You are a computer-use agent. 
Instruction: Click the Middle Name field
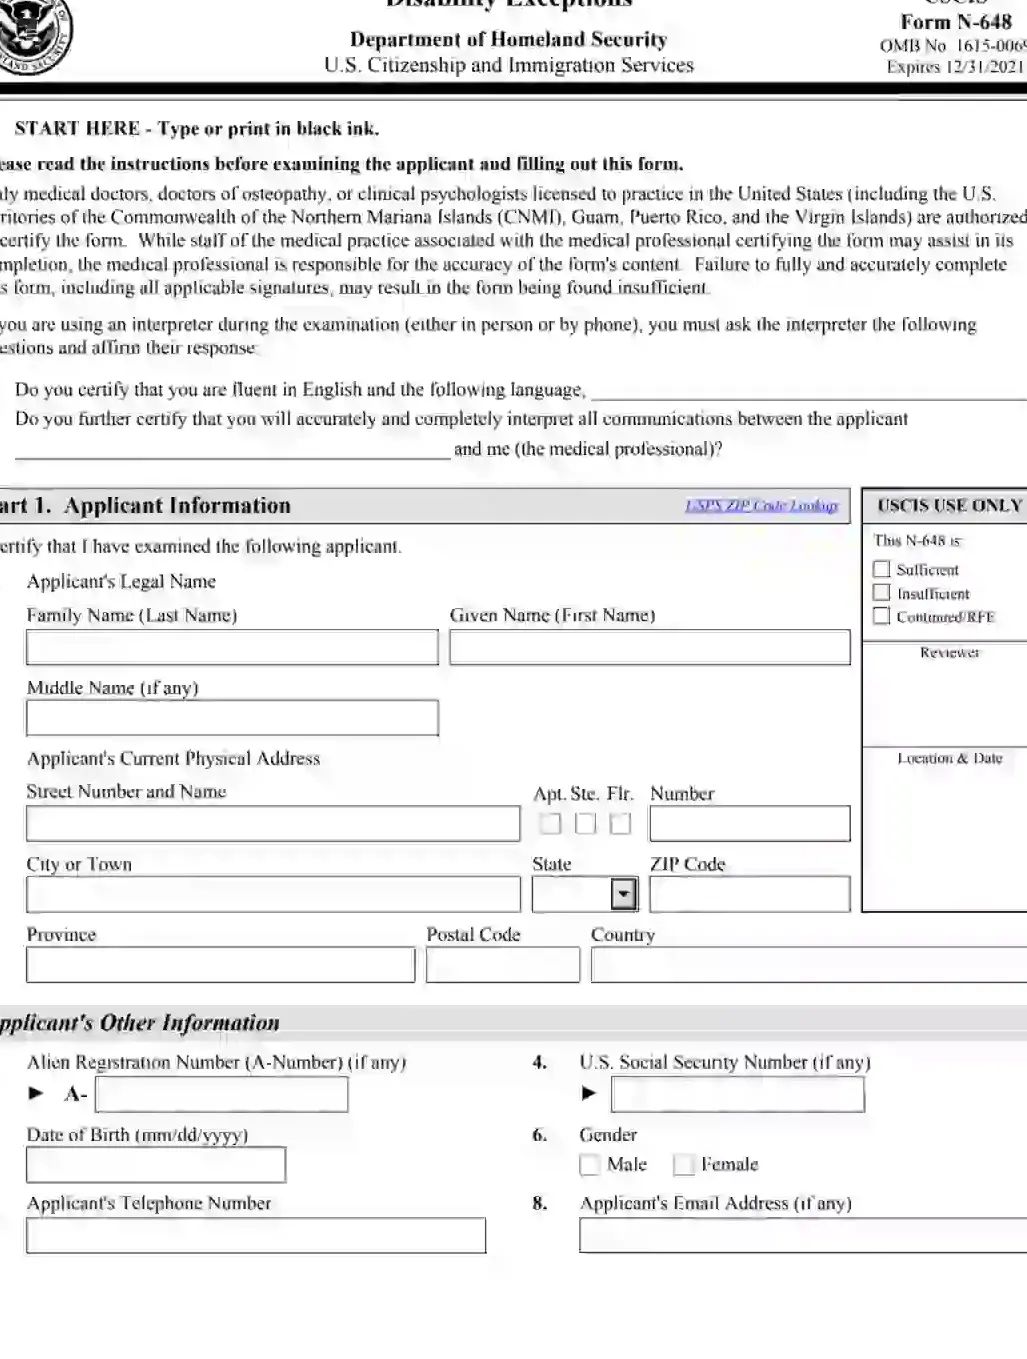click(x=232, y=718)
